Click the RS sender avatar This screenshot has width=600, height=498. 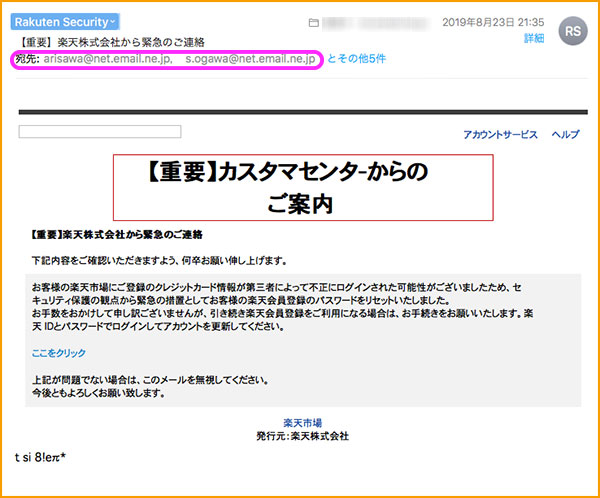point(573,31)
